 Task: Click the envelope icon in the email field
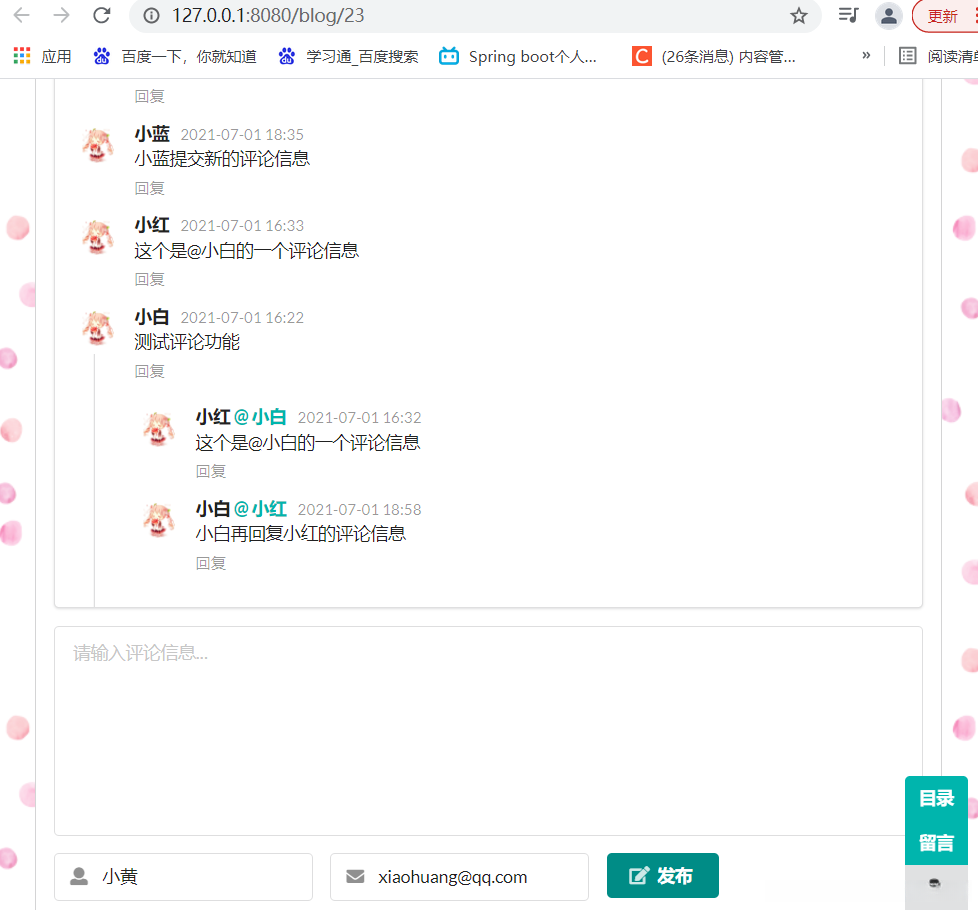pos(355,876)
